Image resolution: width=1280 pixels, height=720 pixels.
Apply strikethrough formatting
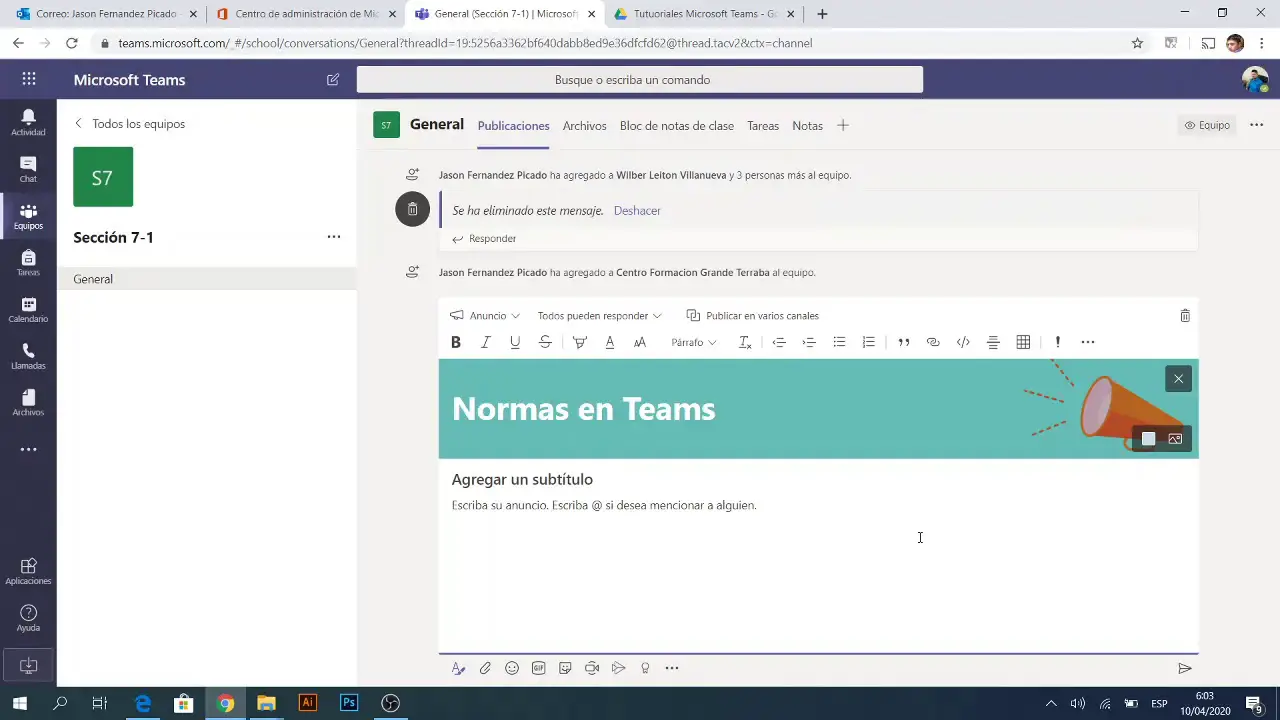(545, 342)
